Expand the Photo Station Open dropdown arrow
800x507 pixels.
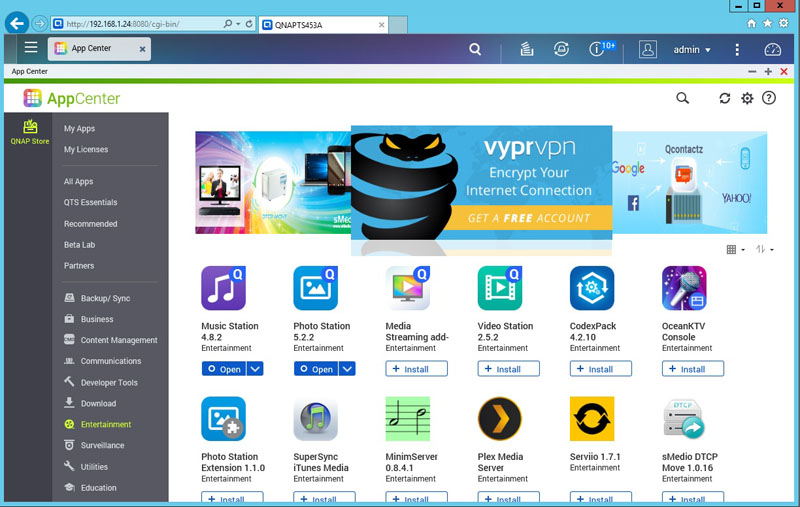[347, 368]
